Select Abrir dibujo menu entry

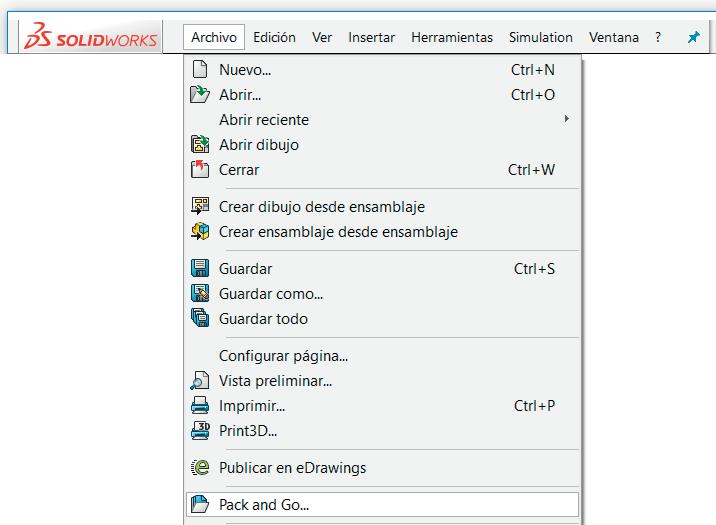(x=383, y=144)
